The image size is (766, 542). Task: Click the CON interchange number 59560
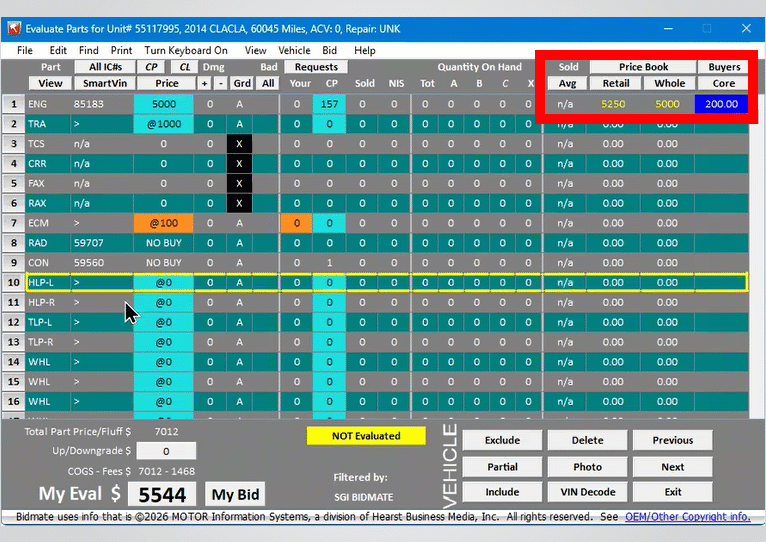tap(88, 263)
